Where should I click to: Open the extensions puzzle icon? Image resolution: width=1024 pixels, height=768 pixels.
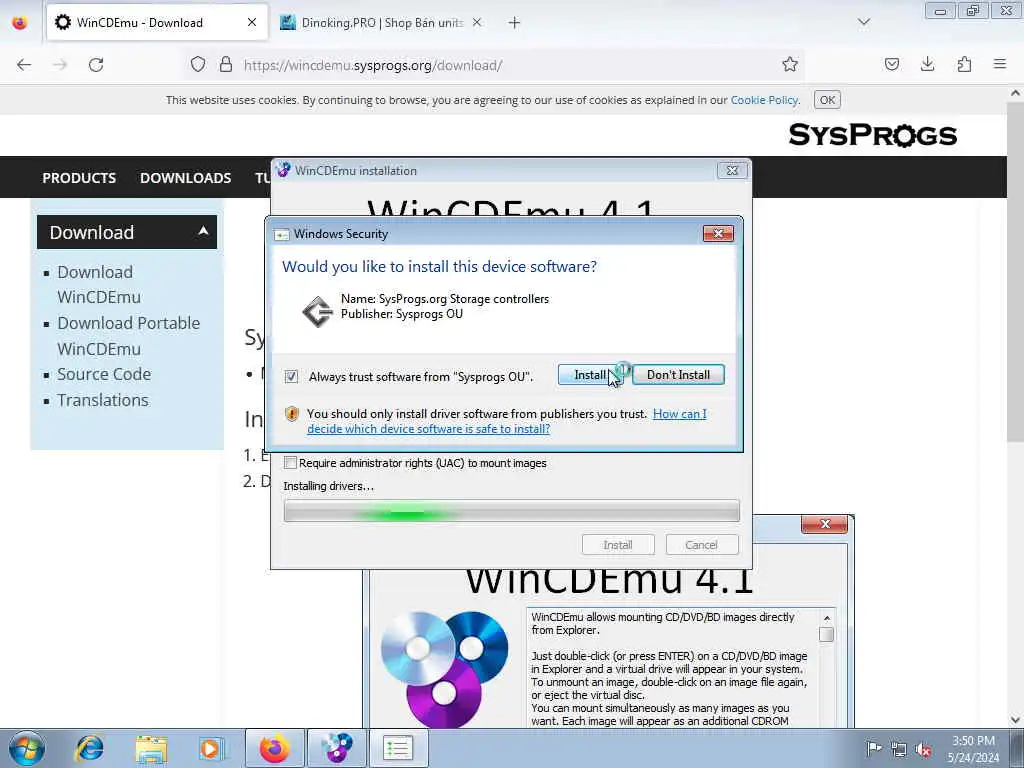pyautogui.click(x=964, y=65)
